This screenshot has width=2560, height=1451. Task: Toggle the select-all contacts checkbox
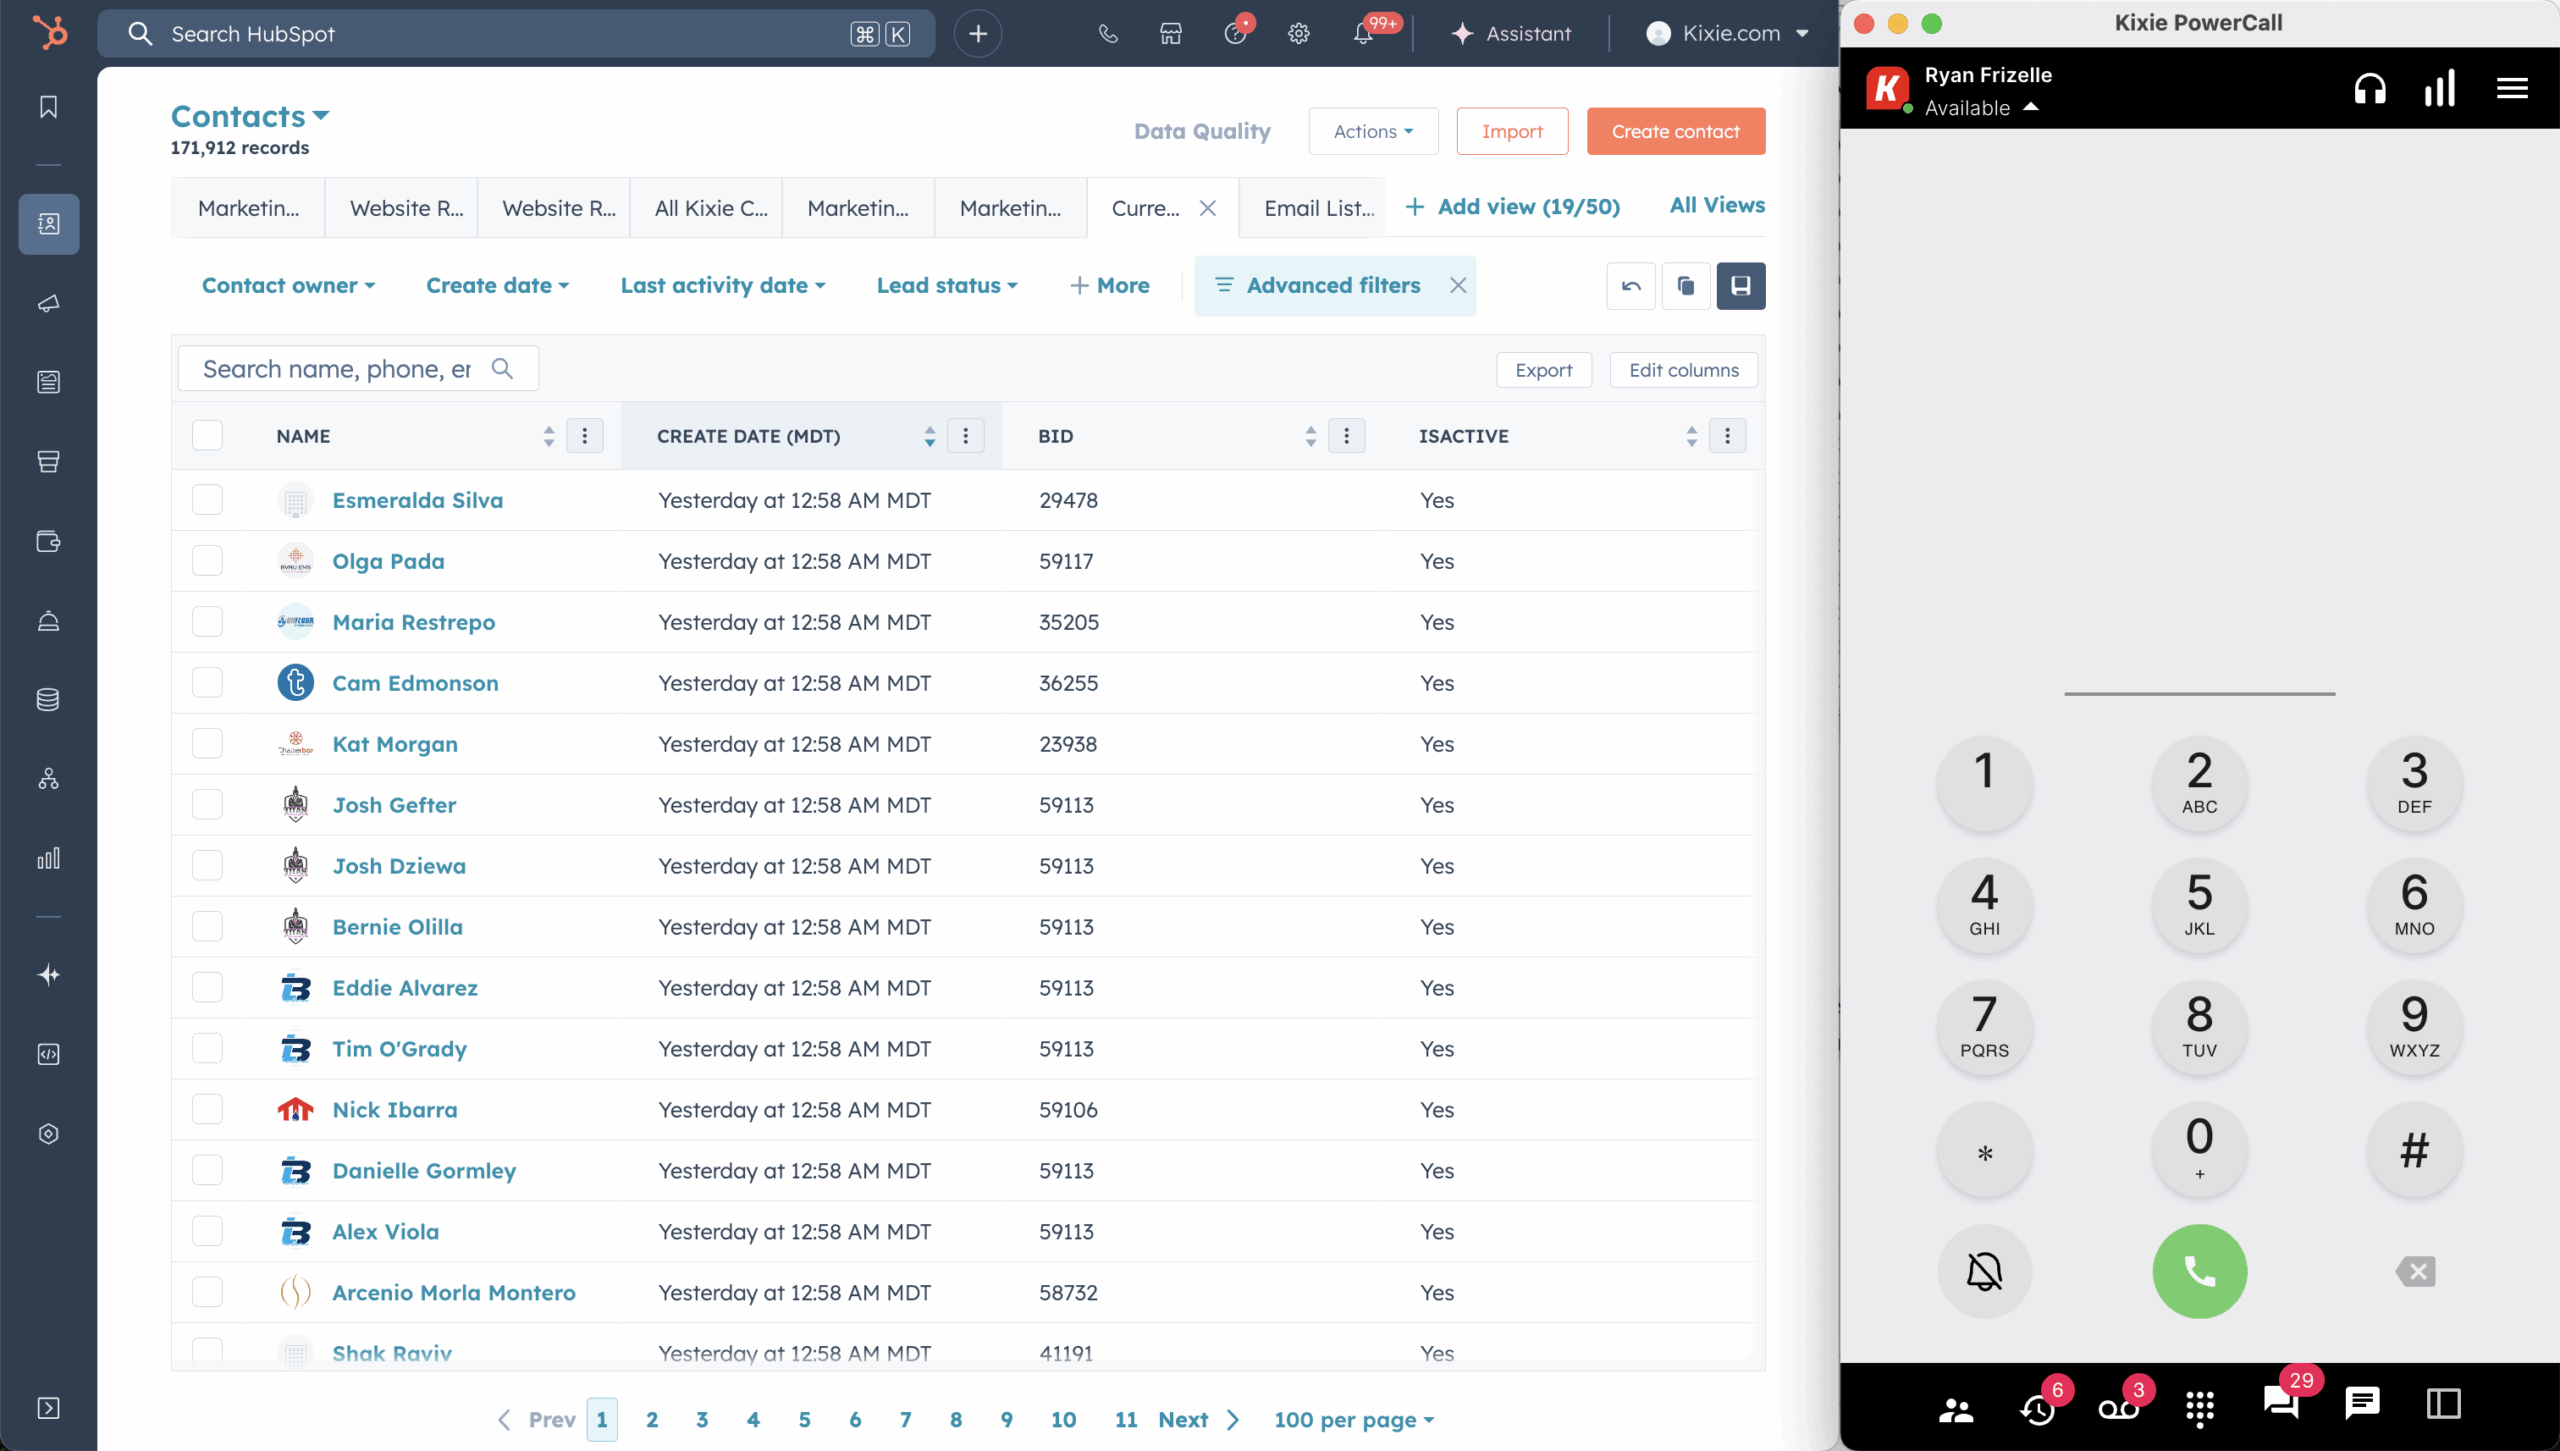click(207, 435)
